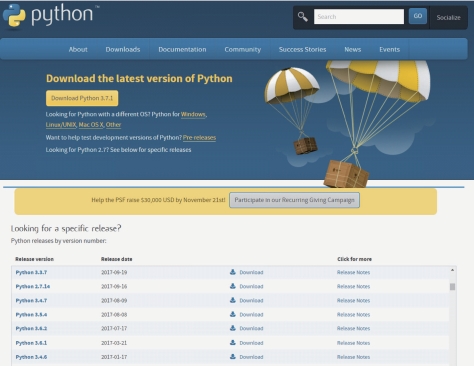
Task: Open the Other platforms link
Action: pyautogui.click(x=113, y=125)
